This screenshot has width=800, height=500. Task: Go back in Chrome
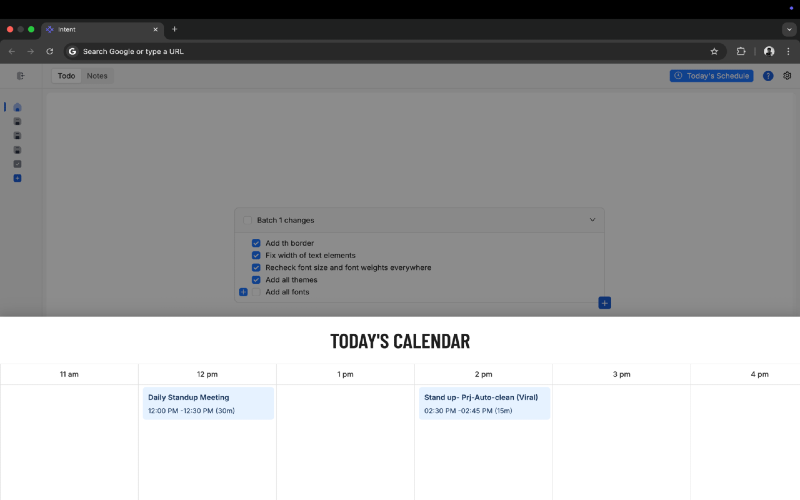coord(12,52)
